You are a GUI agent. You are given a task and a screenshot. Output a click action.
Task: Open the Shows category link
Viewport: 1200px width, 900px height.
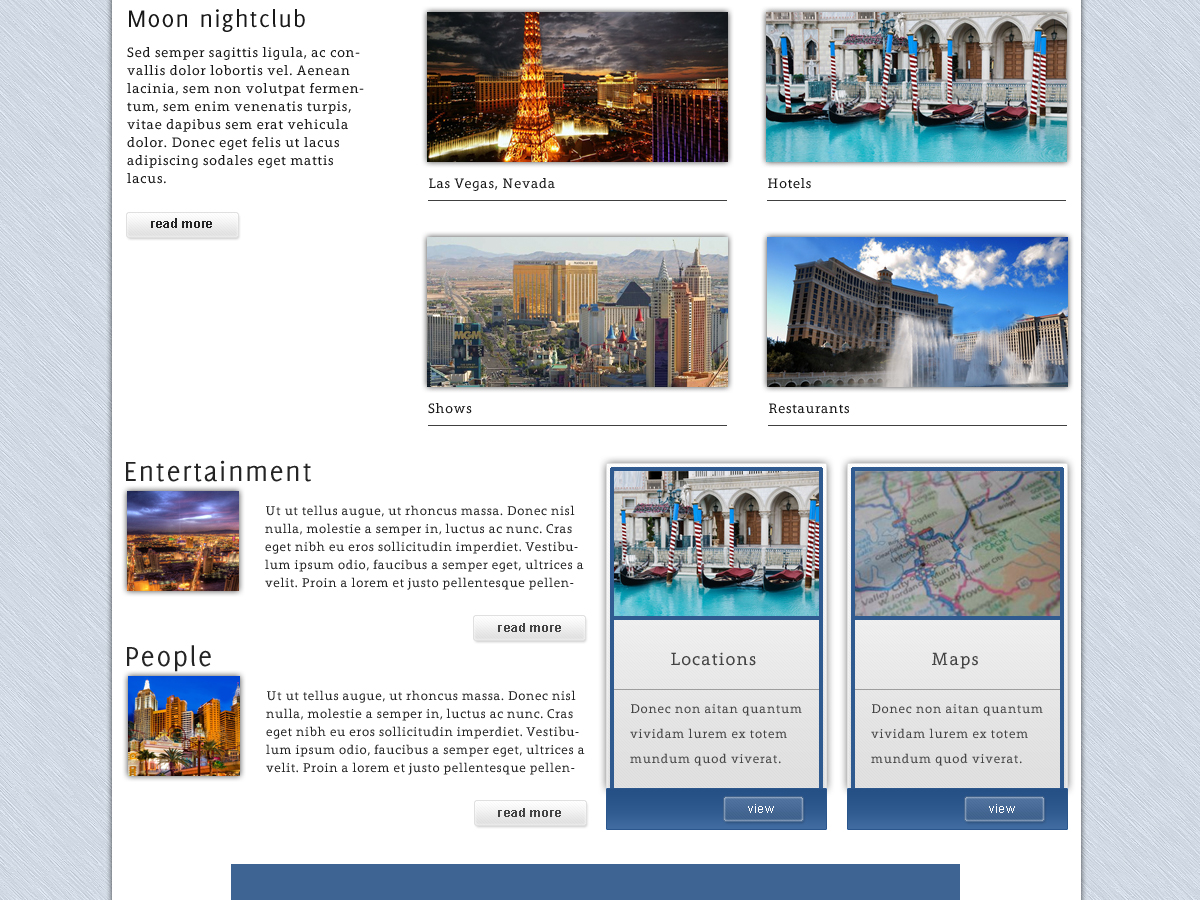tap(449, 408)
